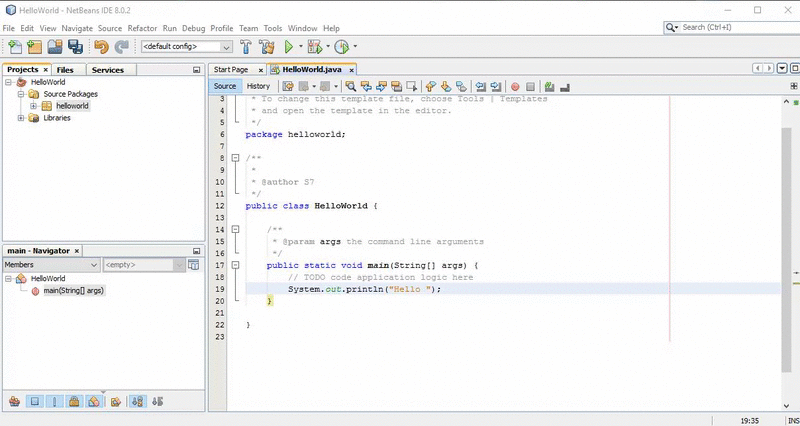Click the Profile Project clock icon
Screen dimensions: 800x426
coord(341,47)
